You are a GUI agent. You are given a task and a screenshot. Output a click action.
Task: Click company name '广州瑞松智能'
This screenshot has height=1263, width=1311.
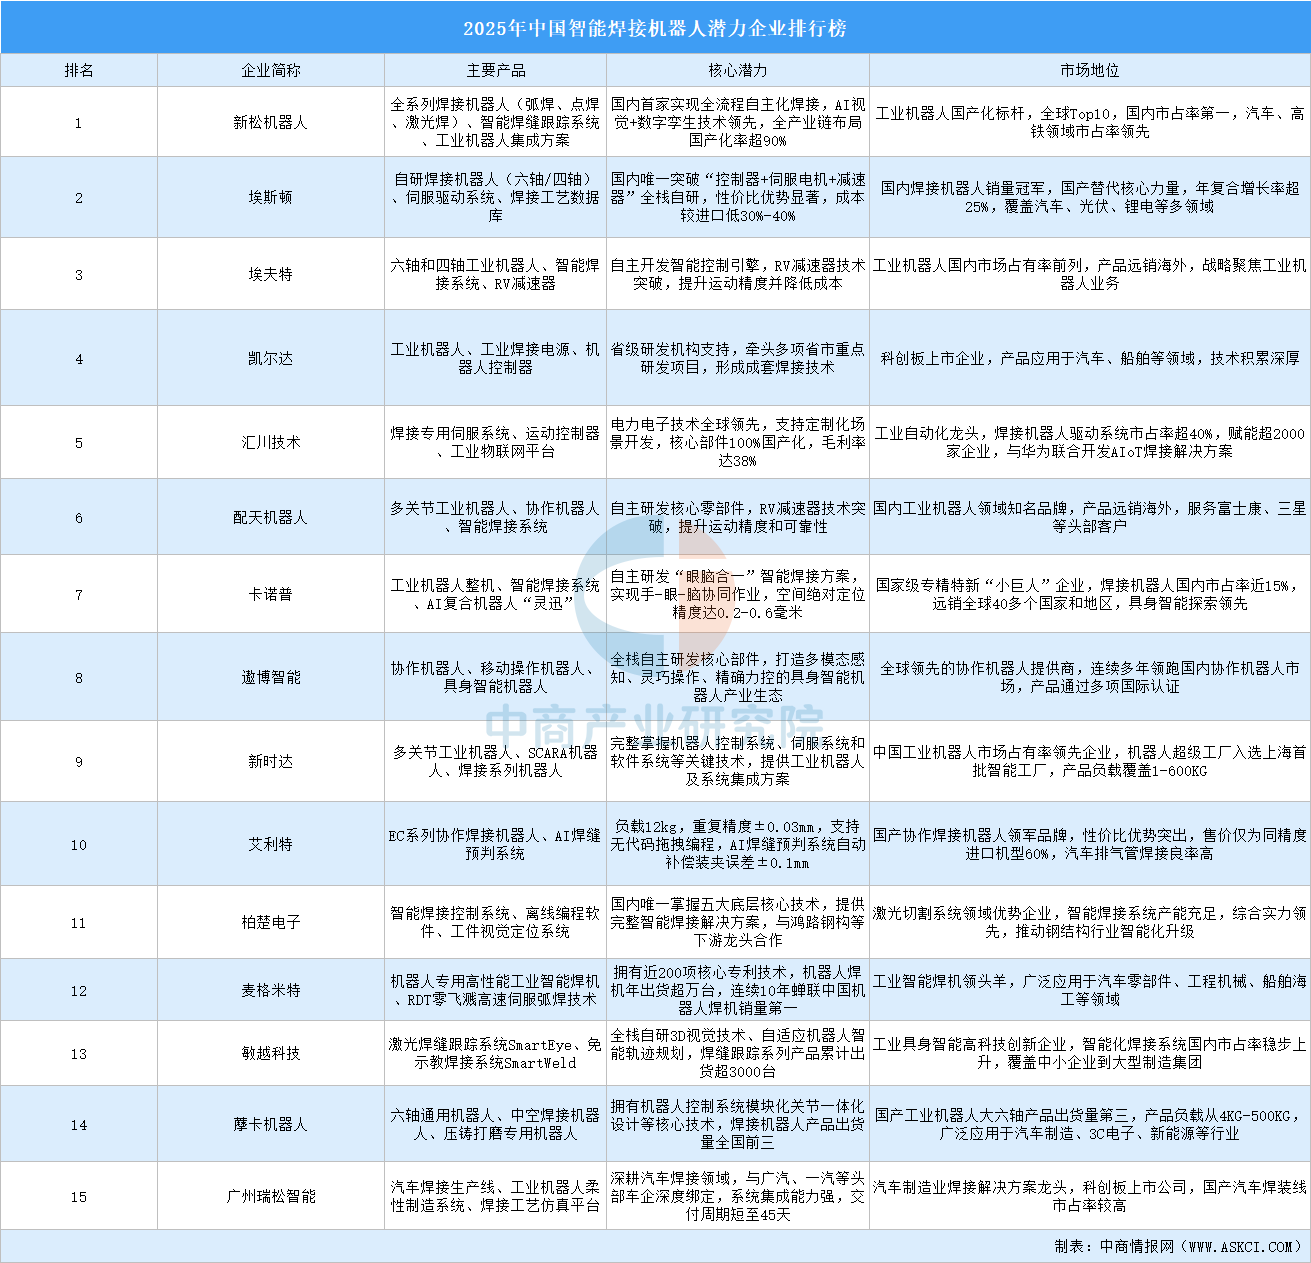[x=271, y=1196]
